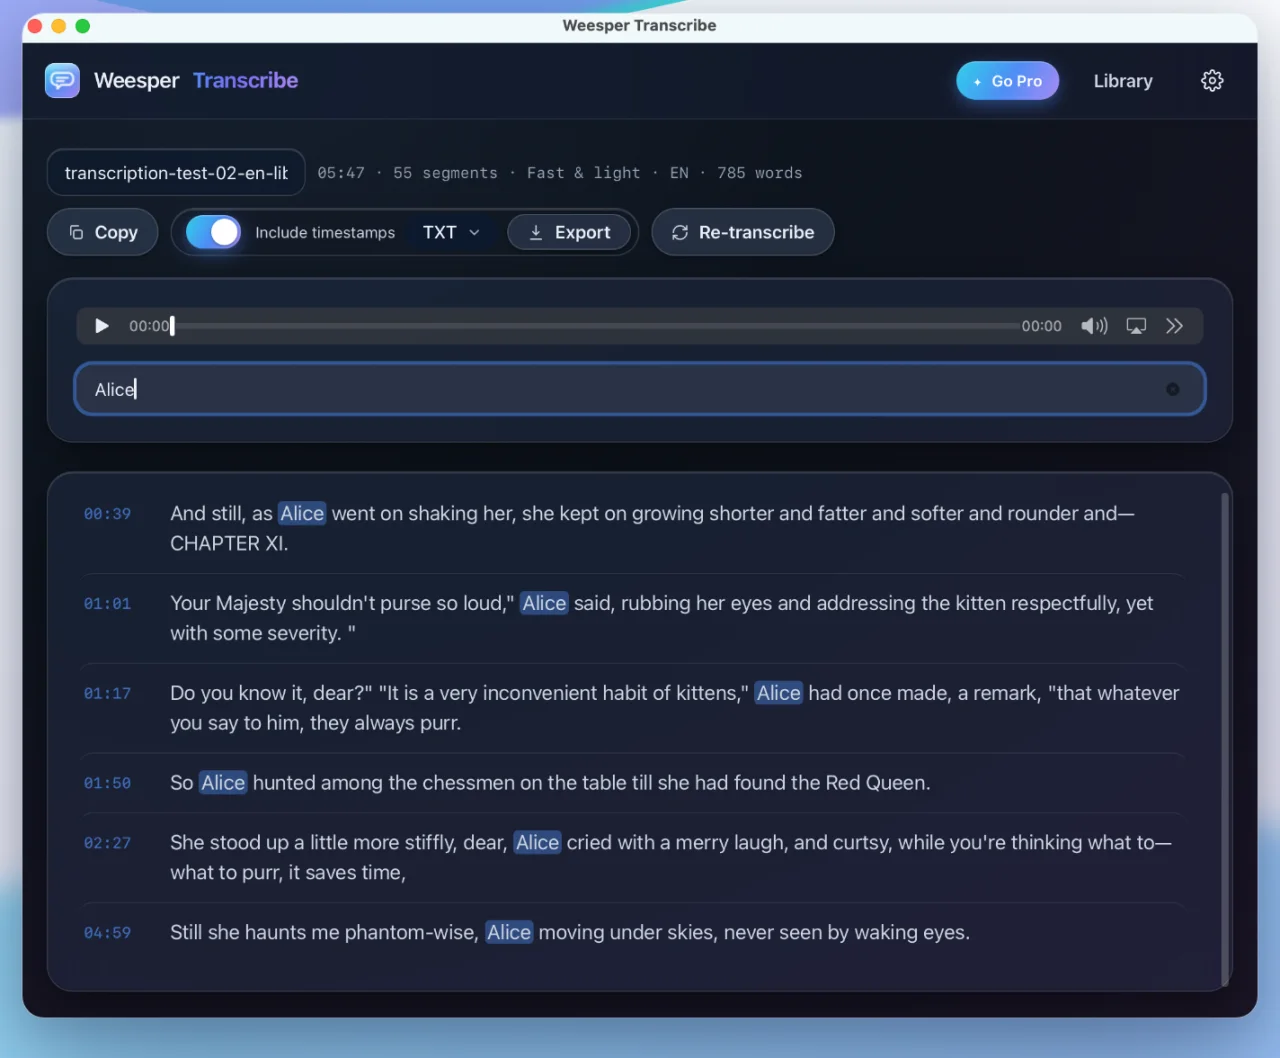Click the segment "So Alice hunted among the chessmen"

point(550,783)
